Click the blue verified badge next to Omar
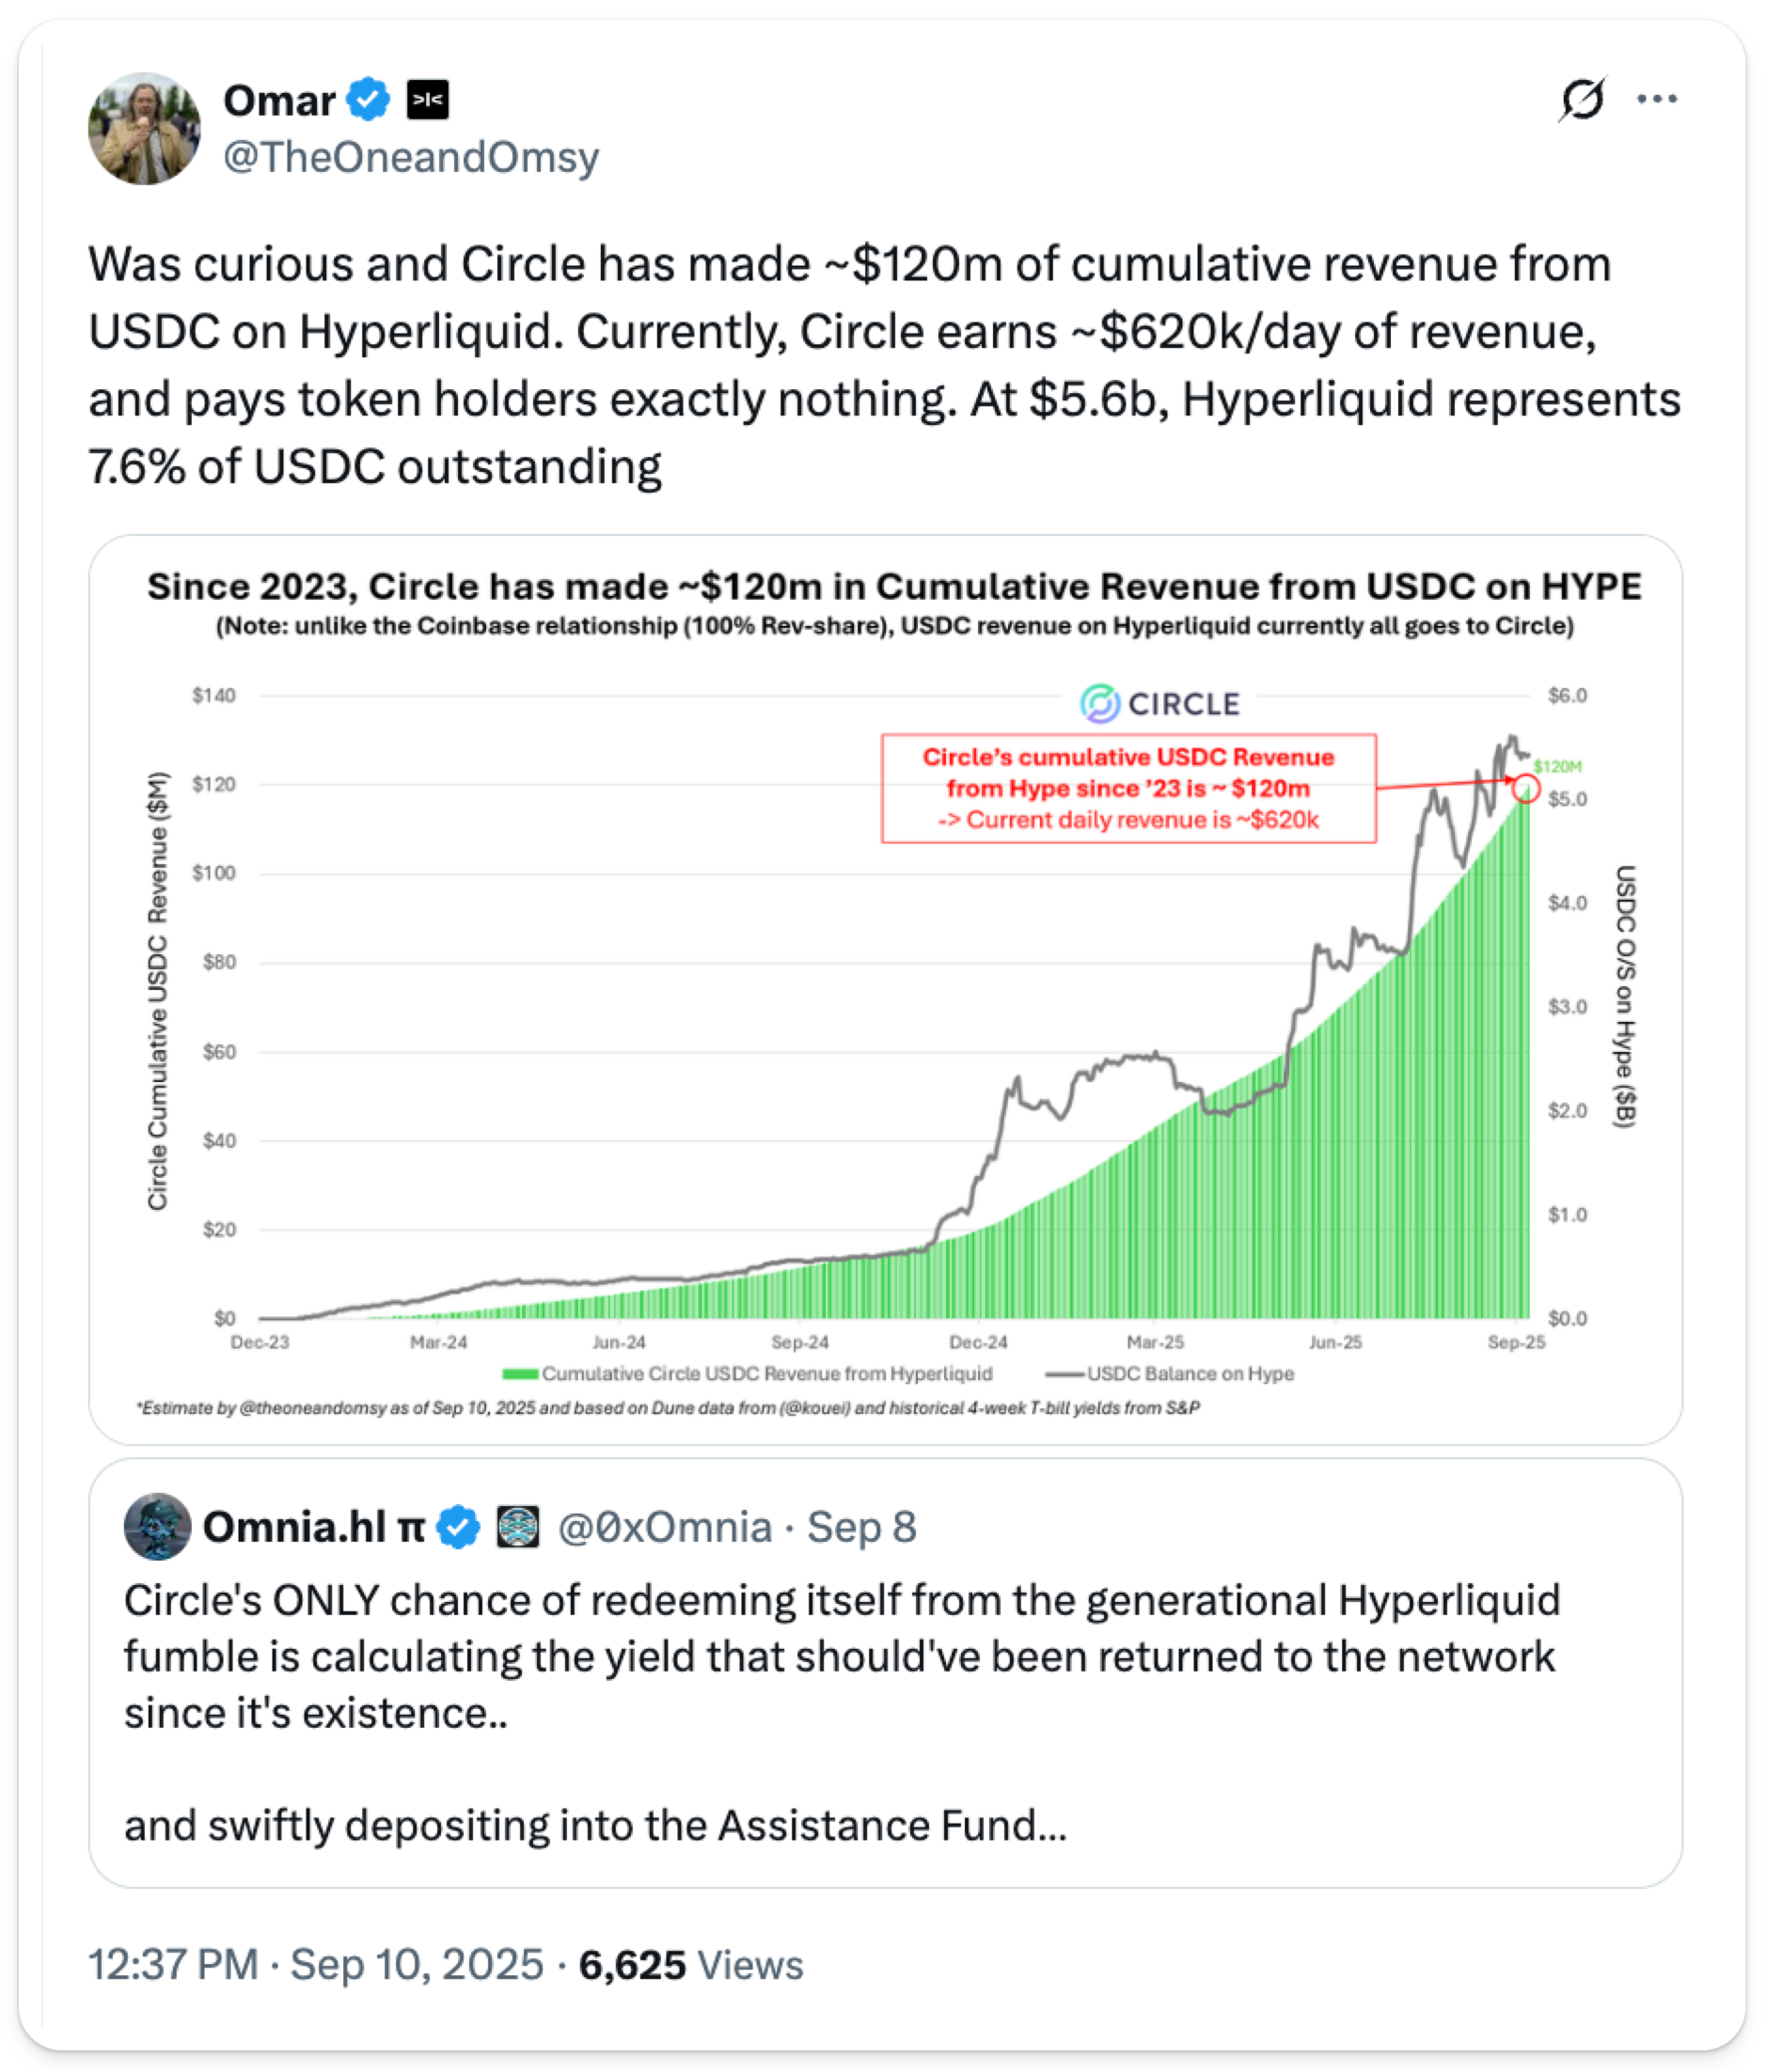 coord(368,100)
